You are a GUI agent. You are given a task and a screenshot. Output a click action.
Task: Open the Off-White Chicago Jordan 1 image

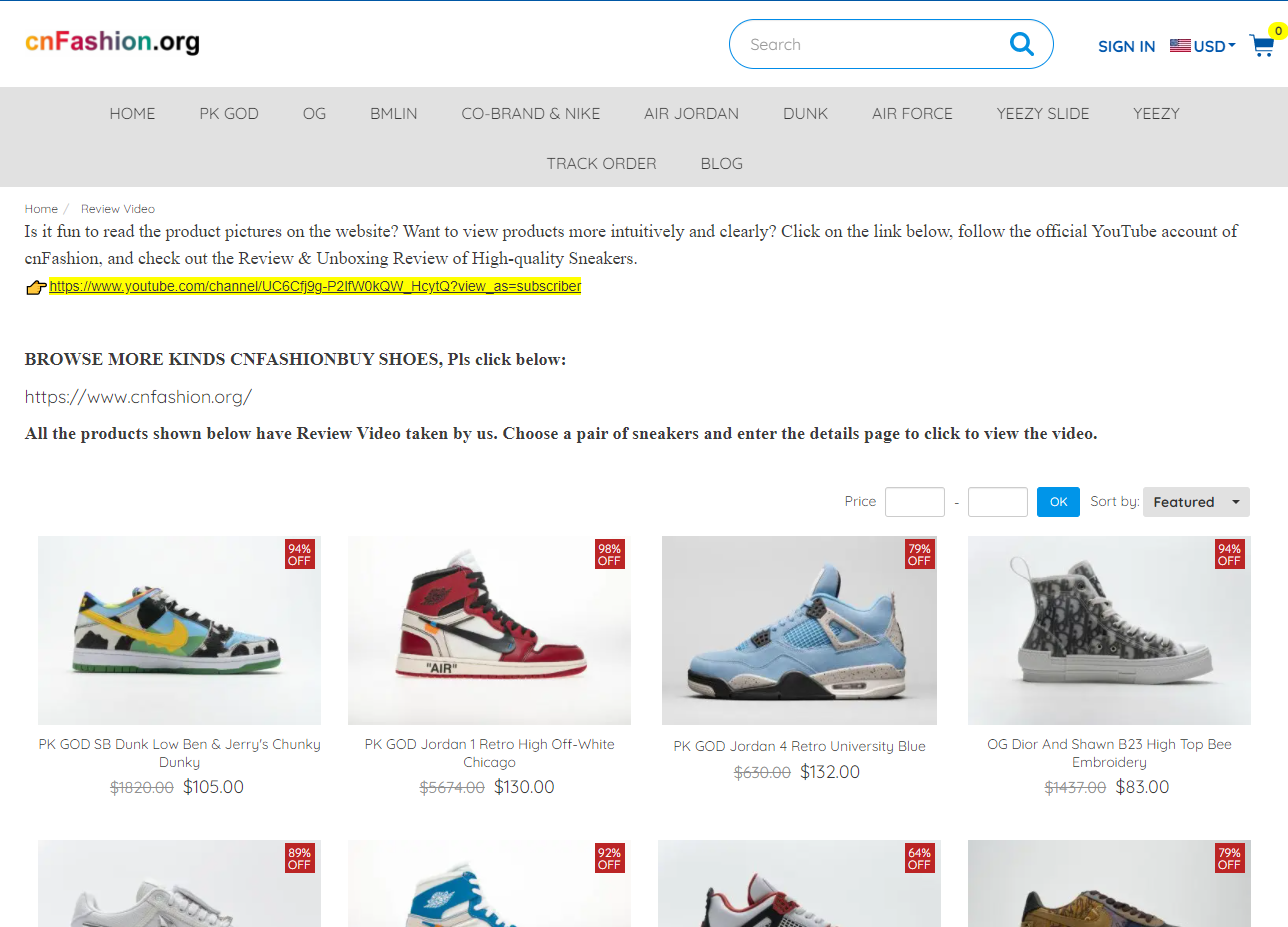coord(489,630)
